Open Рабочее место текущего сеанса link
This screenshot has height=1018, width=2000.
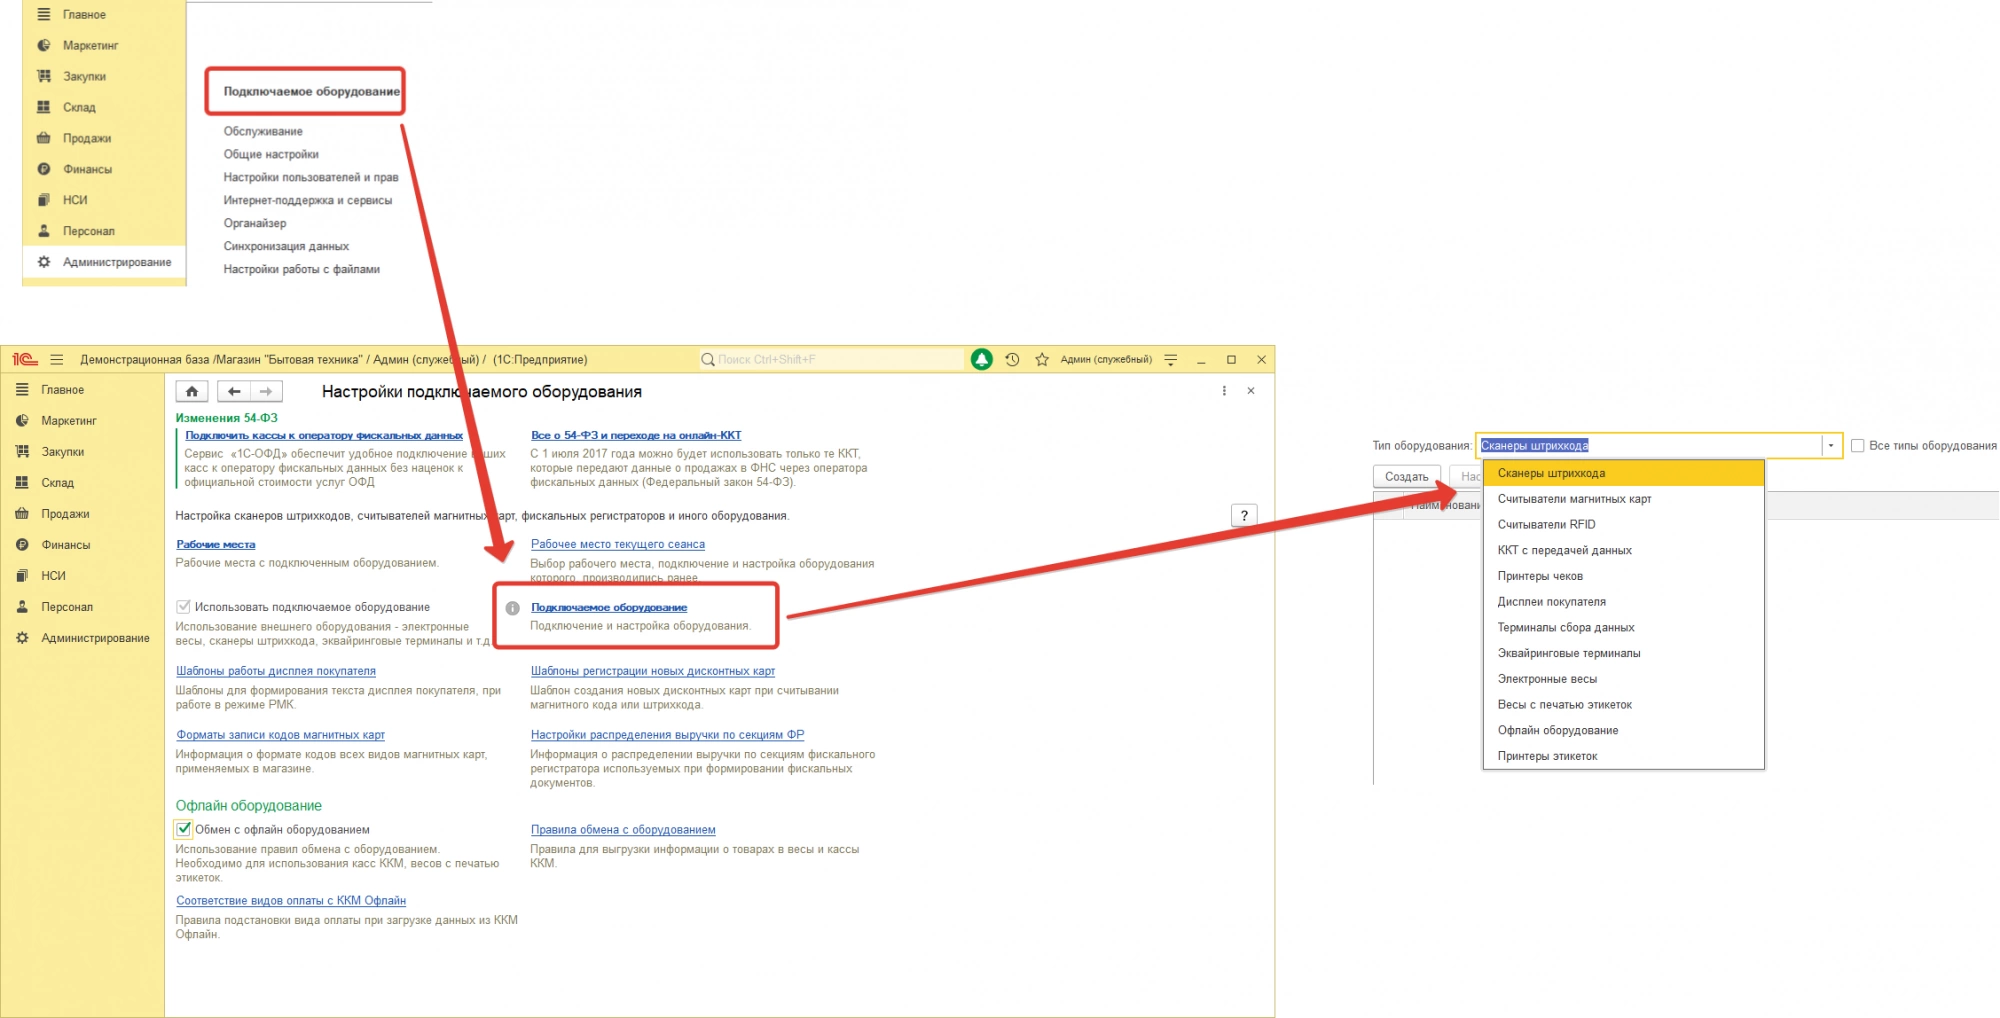618,545
